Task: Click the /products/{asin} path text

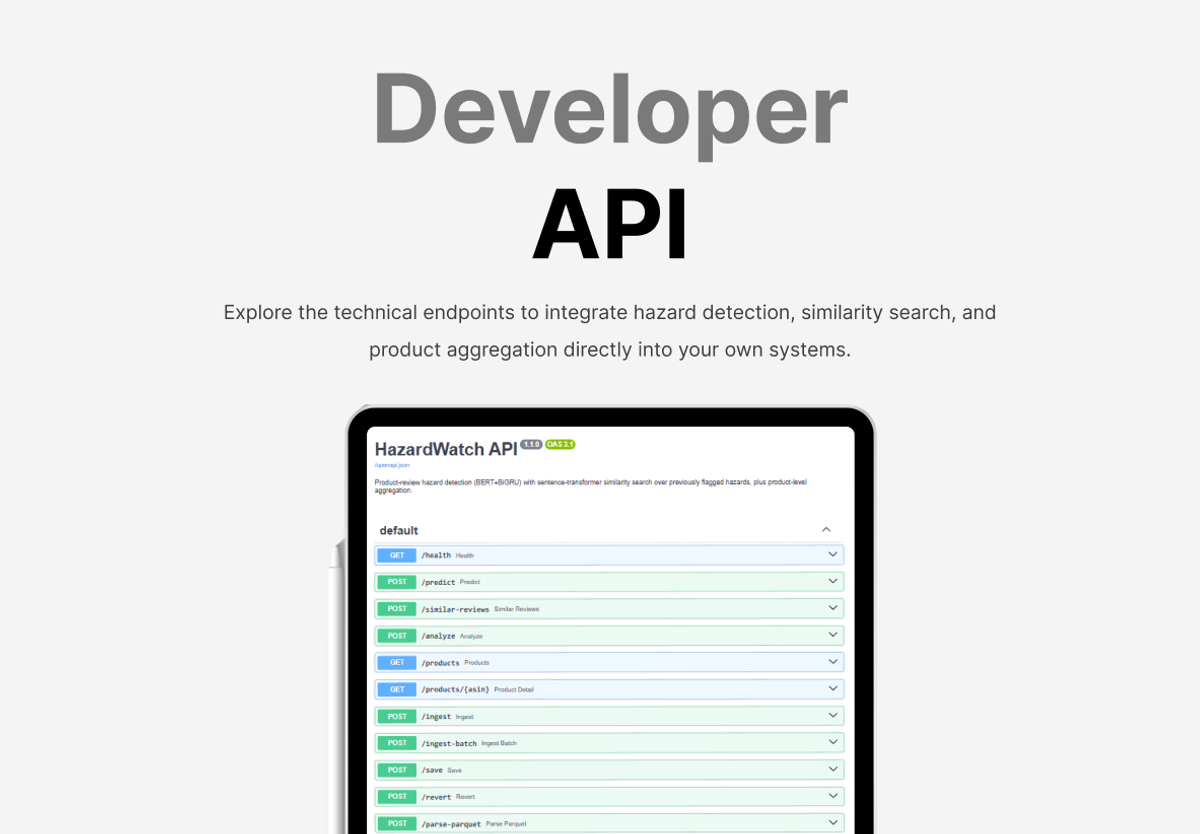Action: (455, 690)
